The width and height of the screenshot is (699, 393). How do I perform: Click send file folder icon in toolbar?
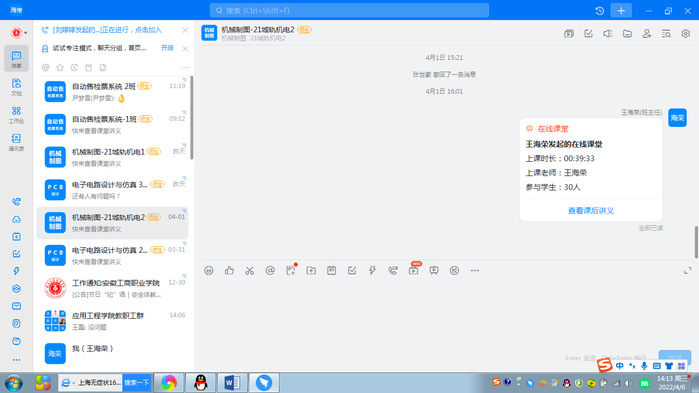tap(311, 270)
